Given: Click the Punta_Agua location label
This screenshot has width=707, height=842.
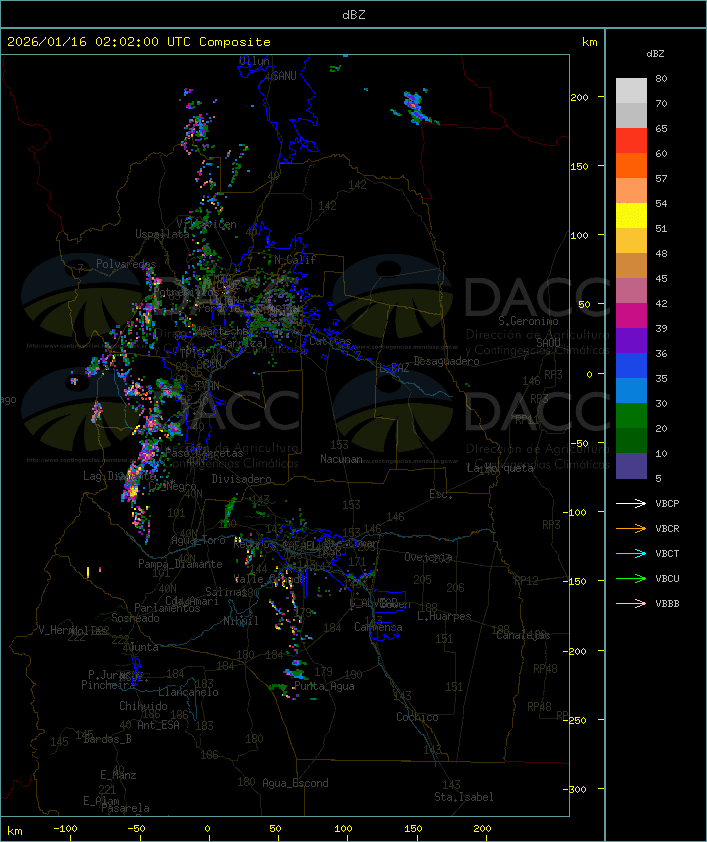Looking at the screenshot, I should pyautogui.click(x=324, y=687).
